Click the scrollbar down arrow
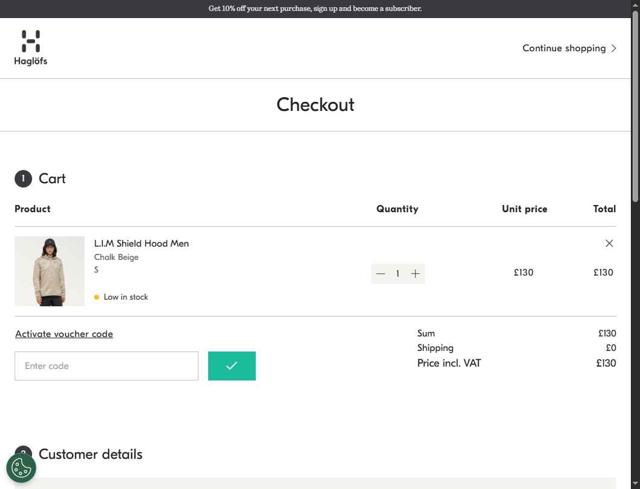 [x=636, y=485]
